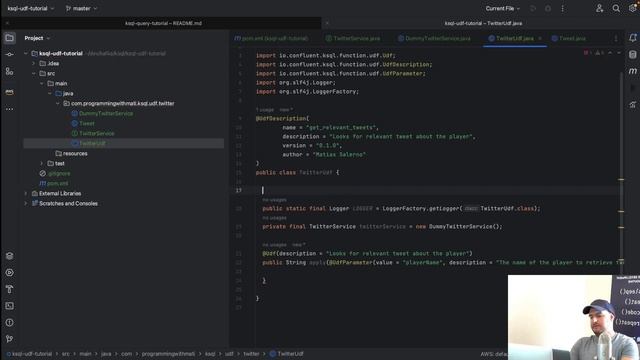
Task: Click the red errors indicator in editor
Action: click(587, 53)
